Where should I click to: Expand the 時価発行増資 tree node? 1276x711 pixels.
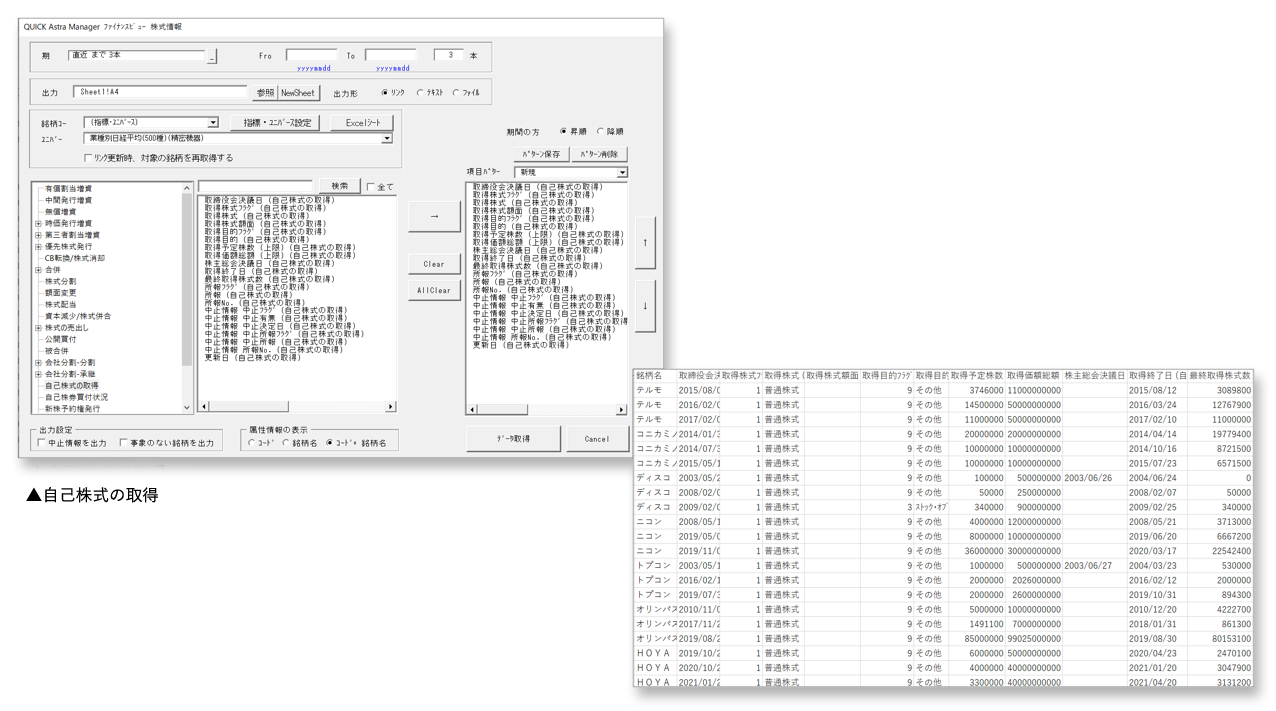(x=39, y=224)
